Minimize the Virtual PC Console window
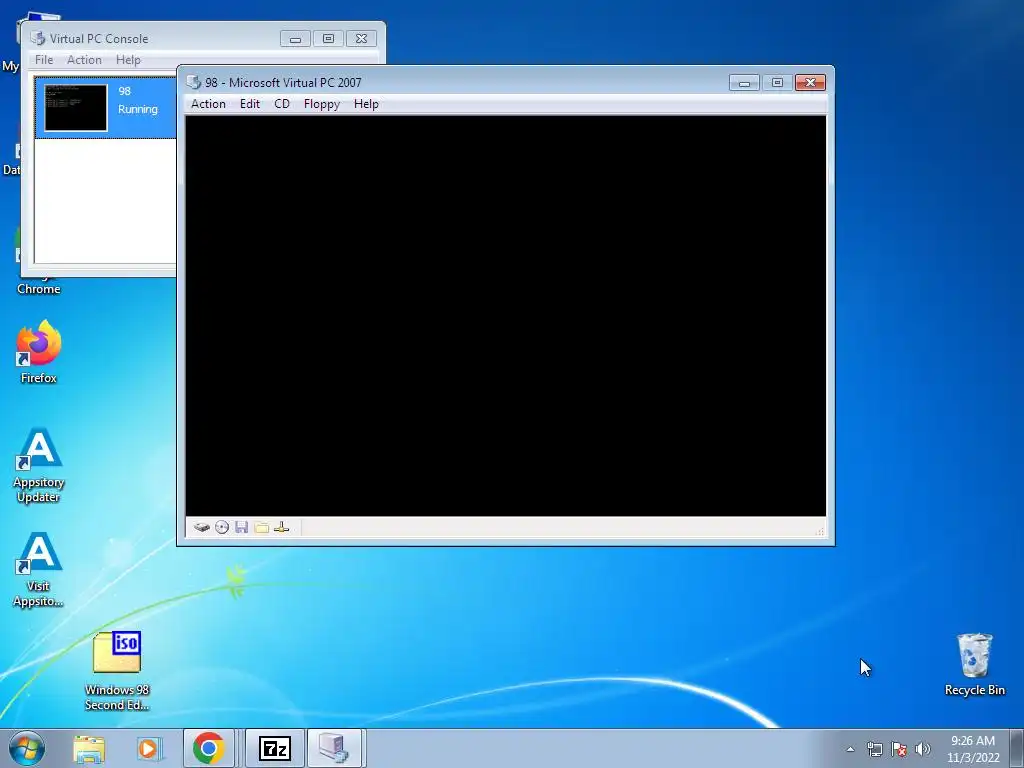The width and height of the screenshot is (1024, 768). [x=295, y=39]
